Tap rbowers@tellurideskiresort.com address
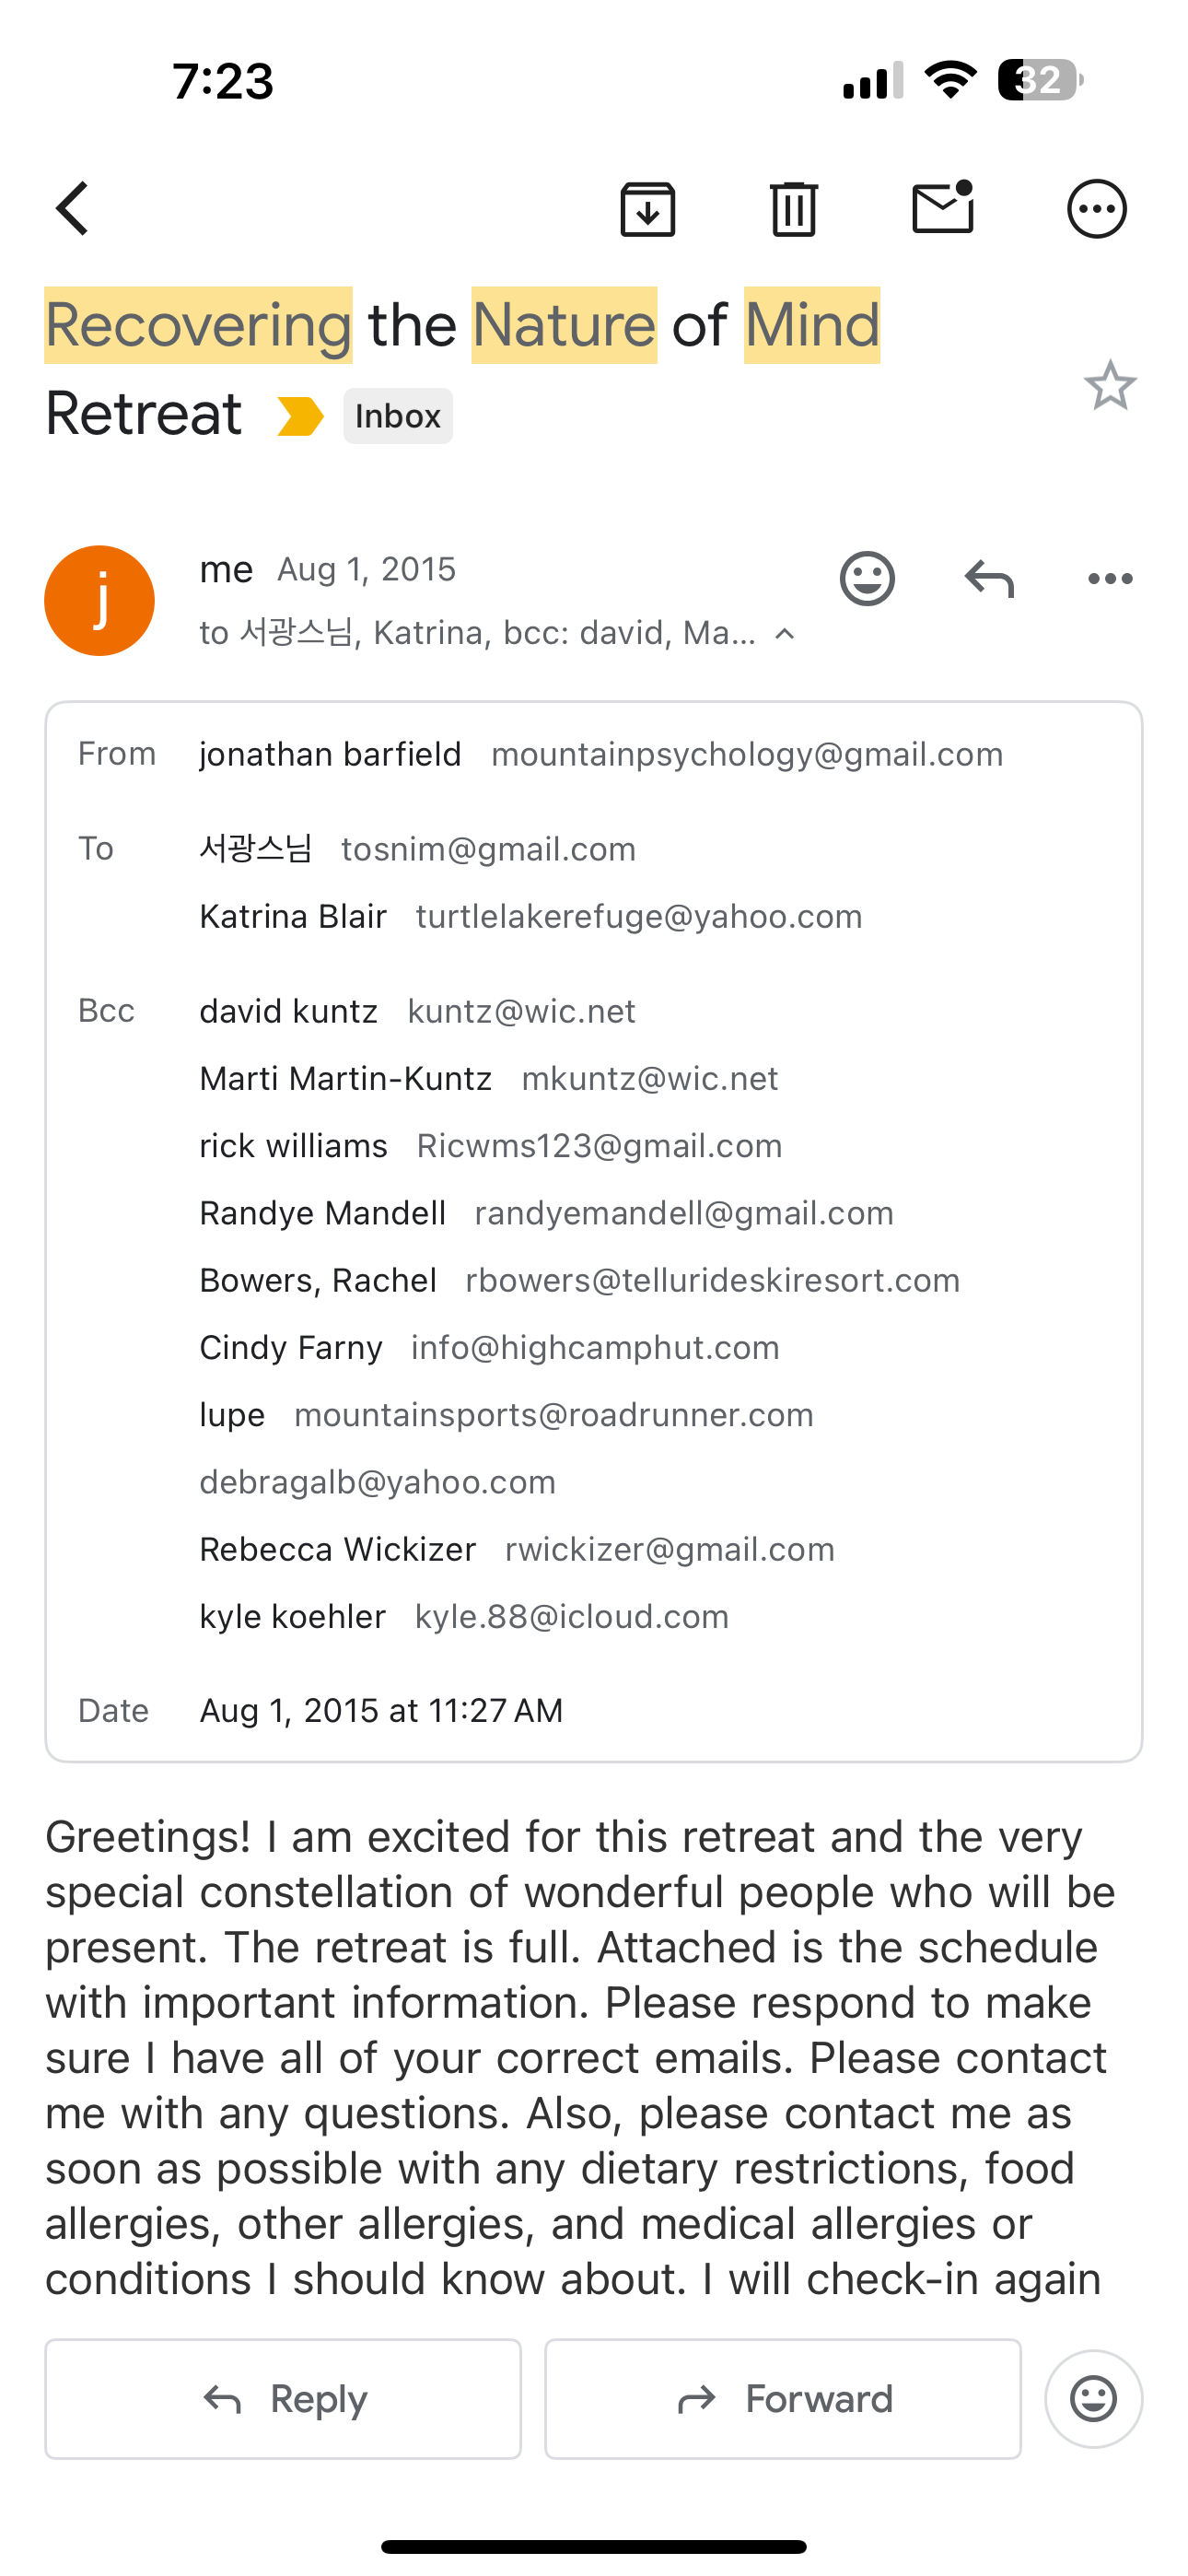The width and height of the screenshot is (1188, 2576). tap(712, 1280)
